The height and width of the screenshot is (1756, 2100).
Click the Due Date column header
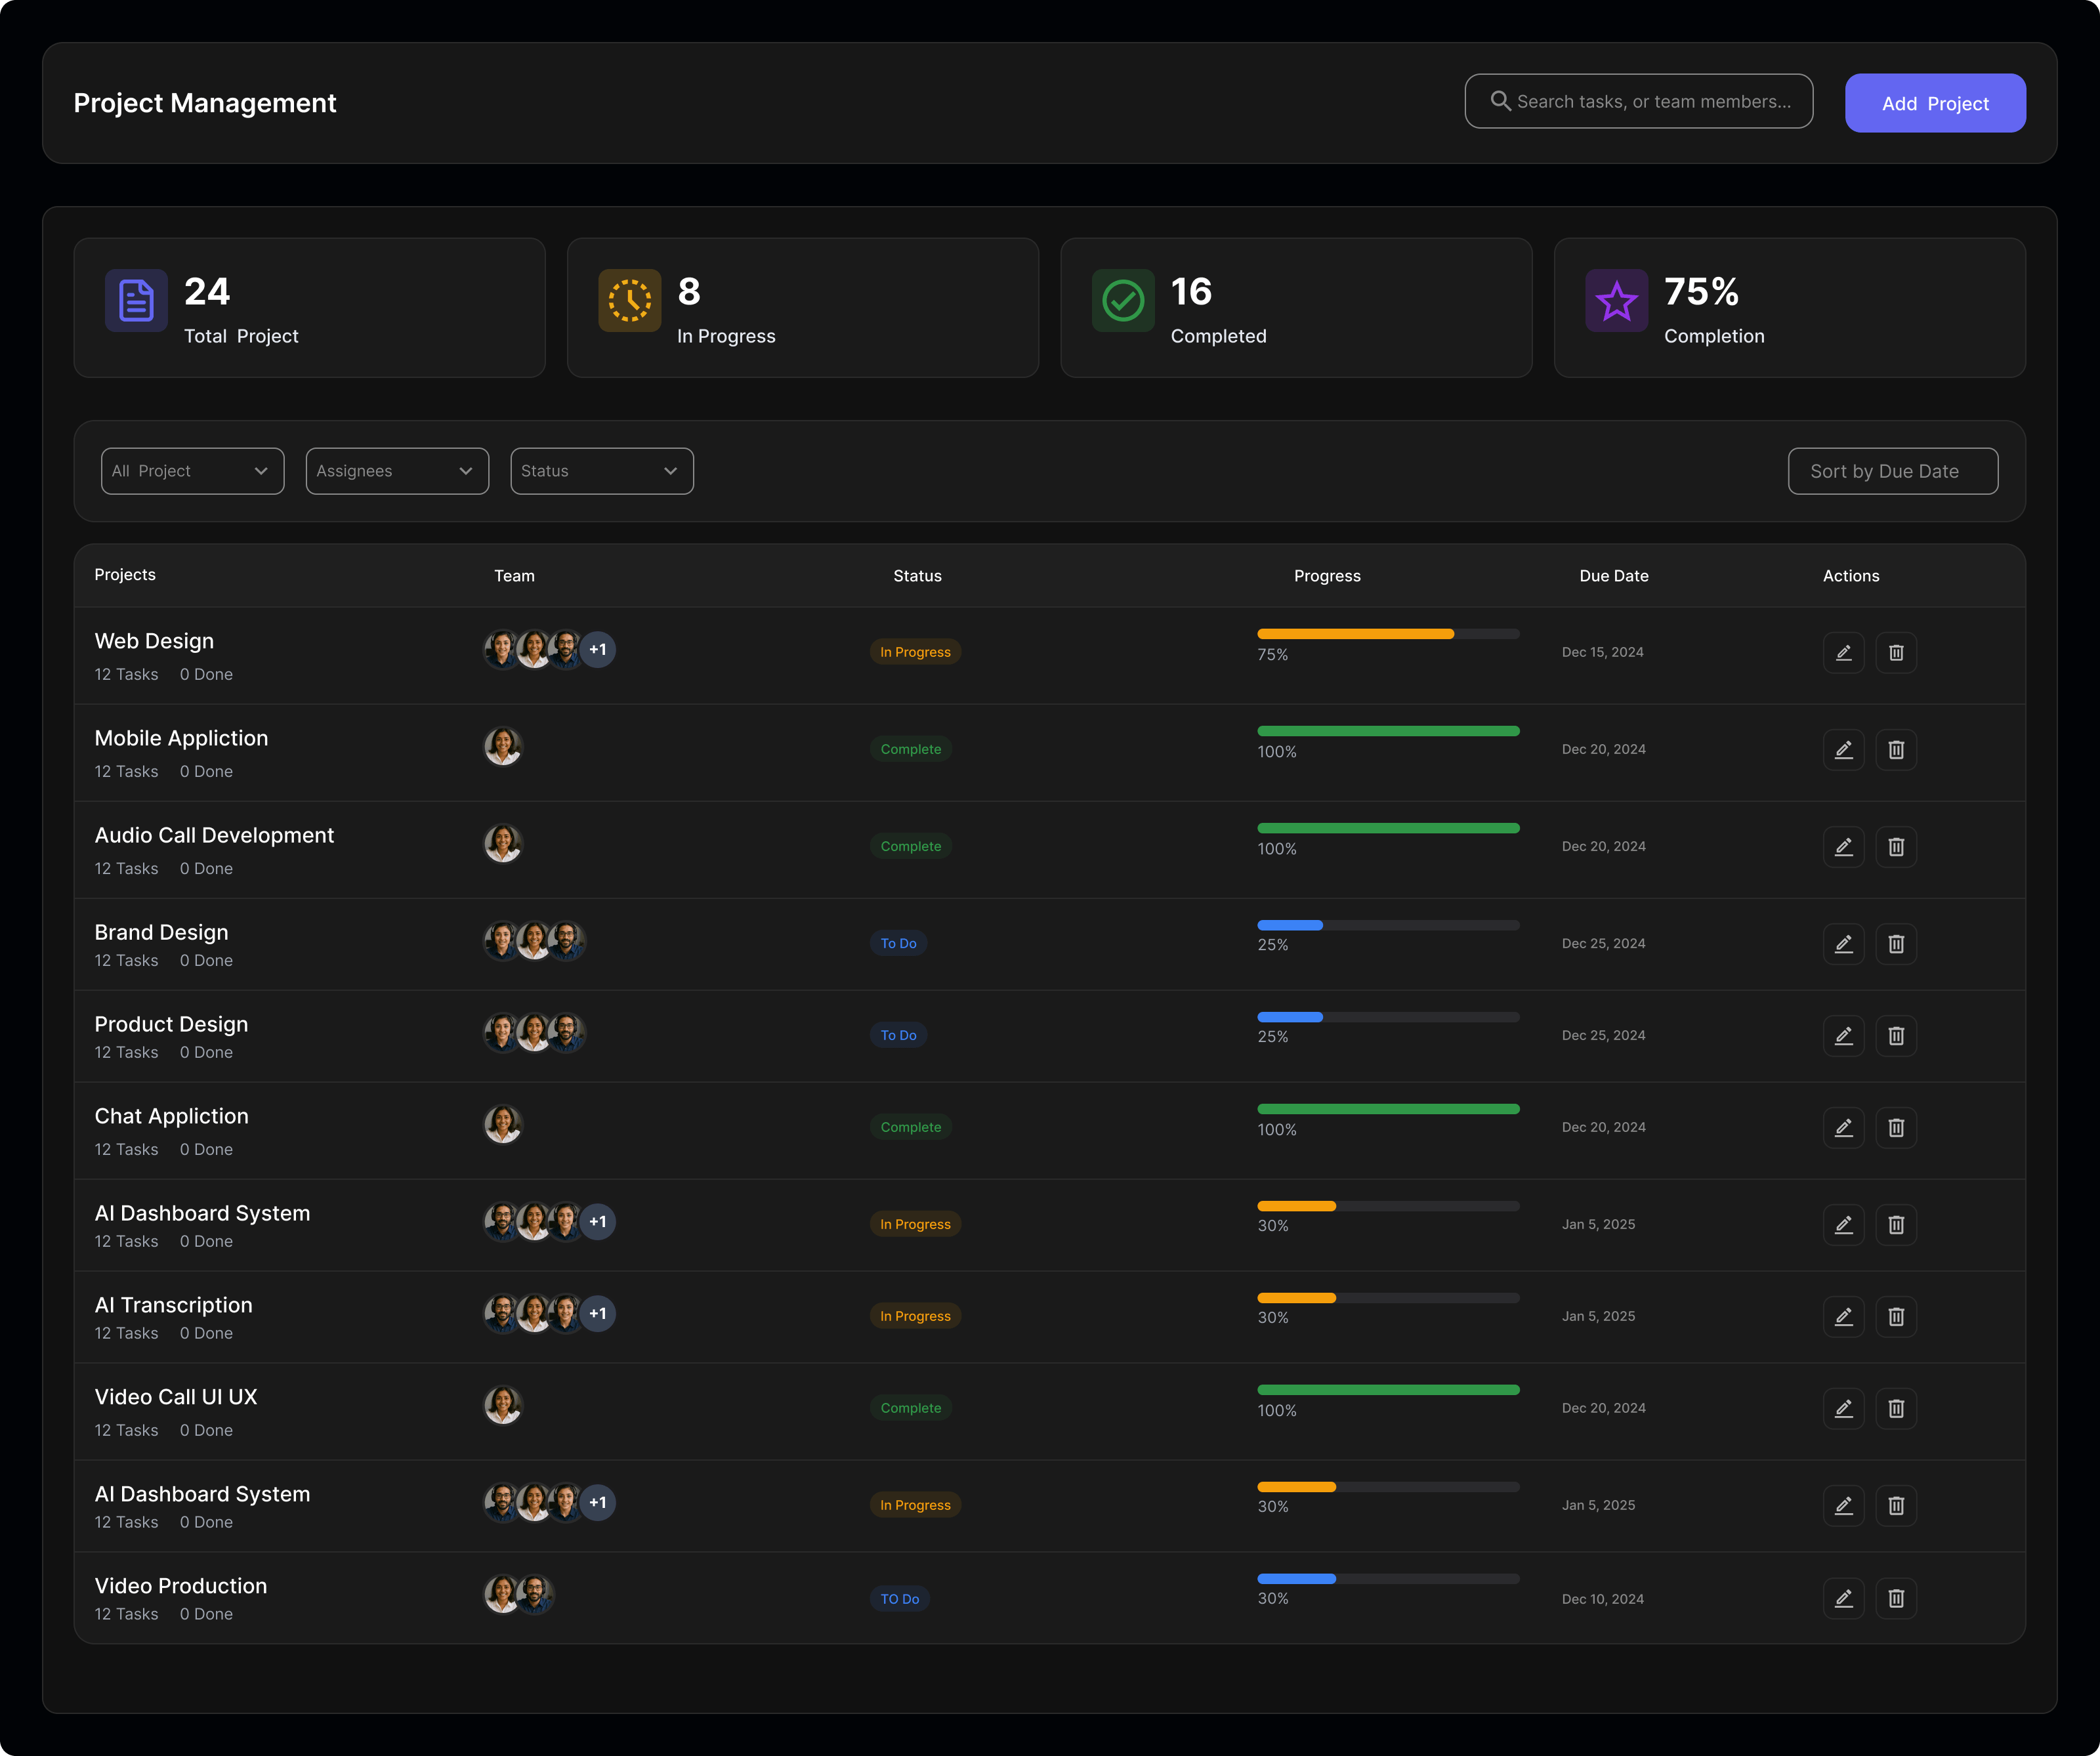(1613, 576)
